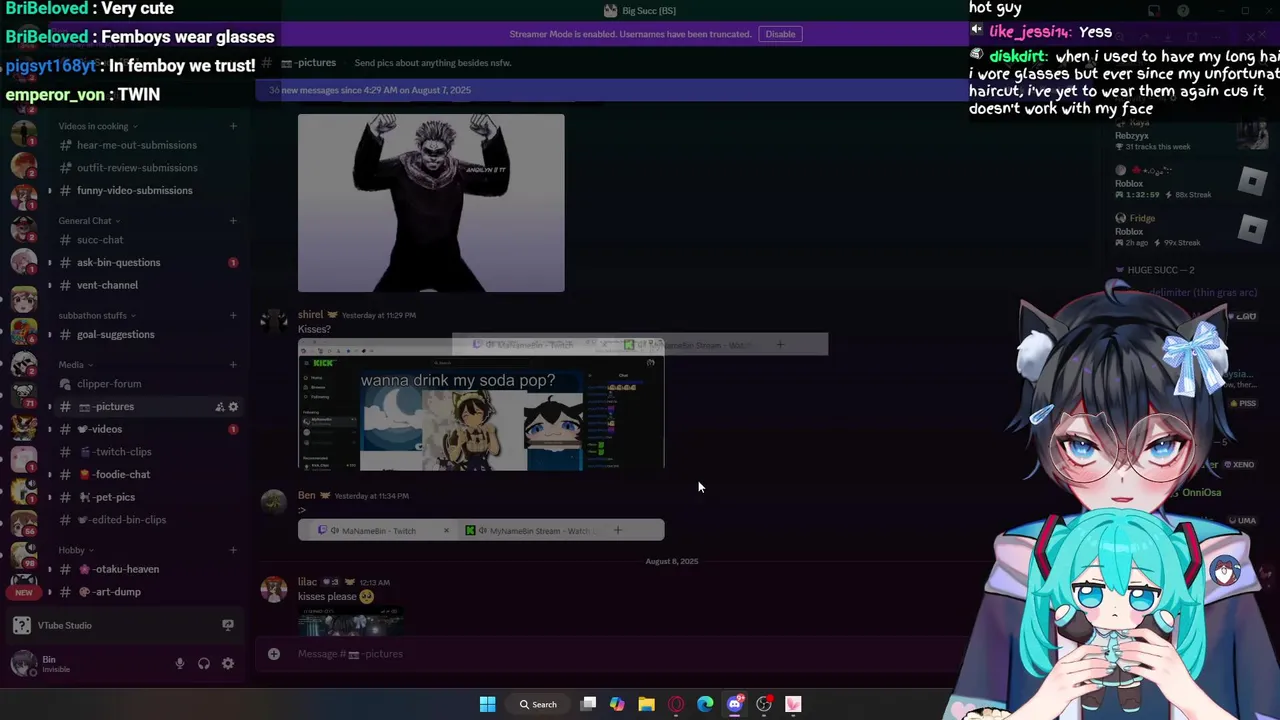Disable Streamer Mode via banner button
The height and width of the screenshot is (720, 1280).
pos(780,34)
